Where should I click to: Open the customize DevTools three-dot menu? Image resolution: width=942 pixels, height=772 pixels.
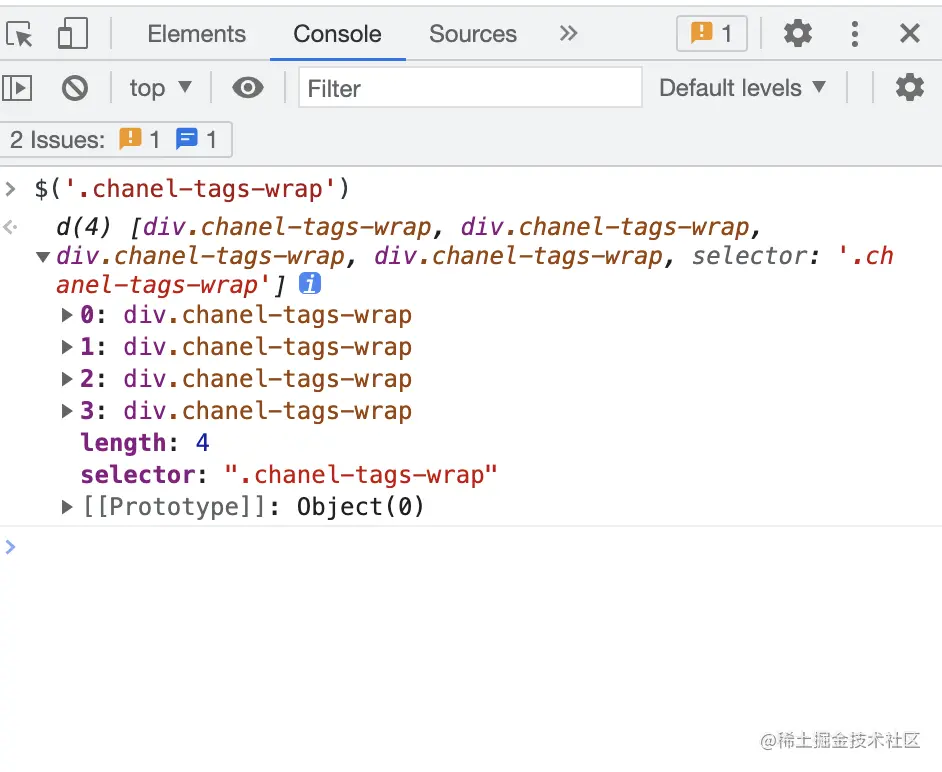coord(854,34)
